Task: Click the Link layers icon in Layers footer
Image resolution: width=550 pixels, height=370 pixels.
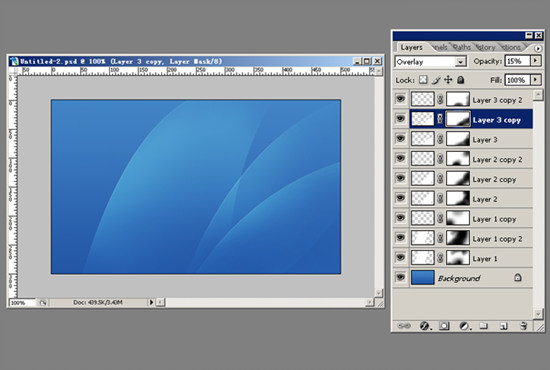Action: (404, 326)
